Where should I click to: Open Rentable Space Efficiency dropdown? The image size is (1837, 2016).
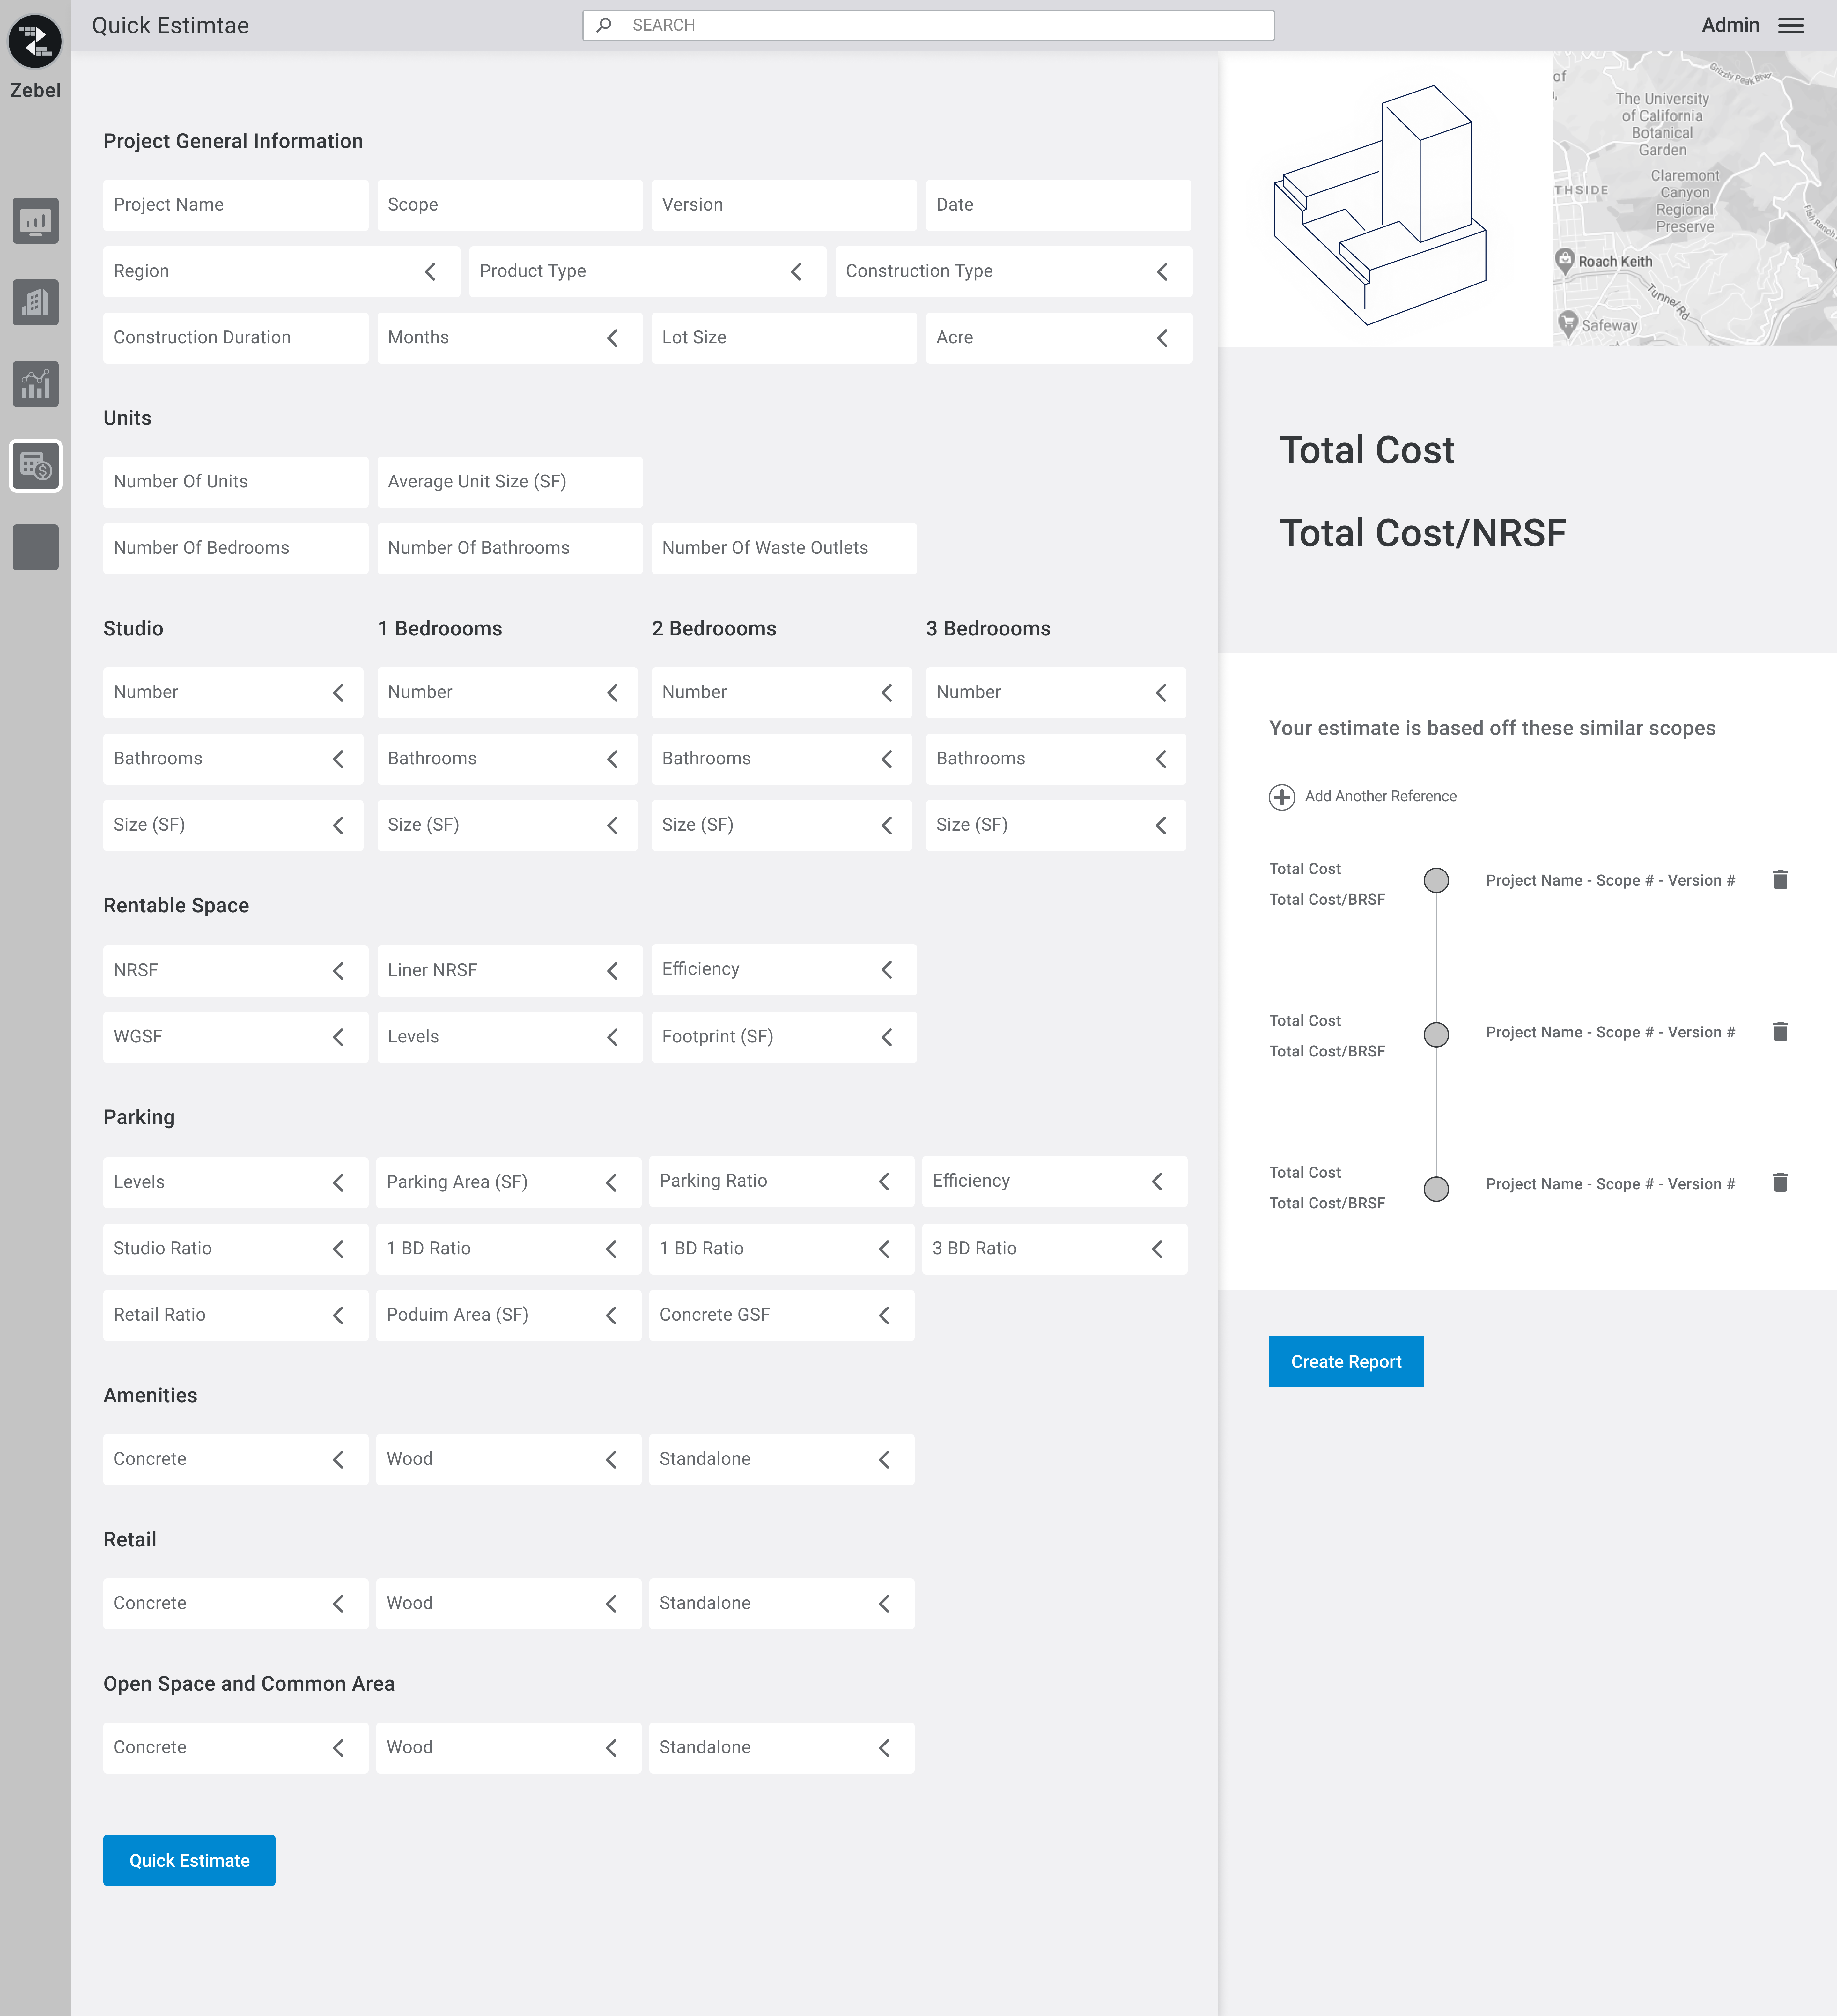coord(784,970)
